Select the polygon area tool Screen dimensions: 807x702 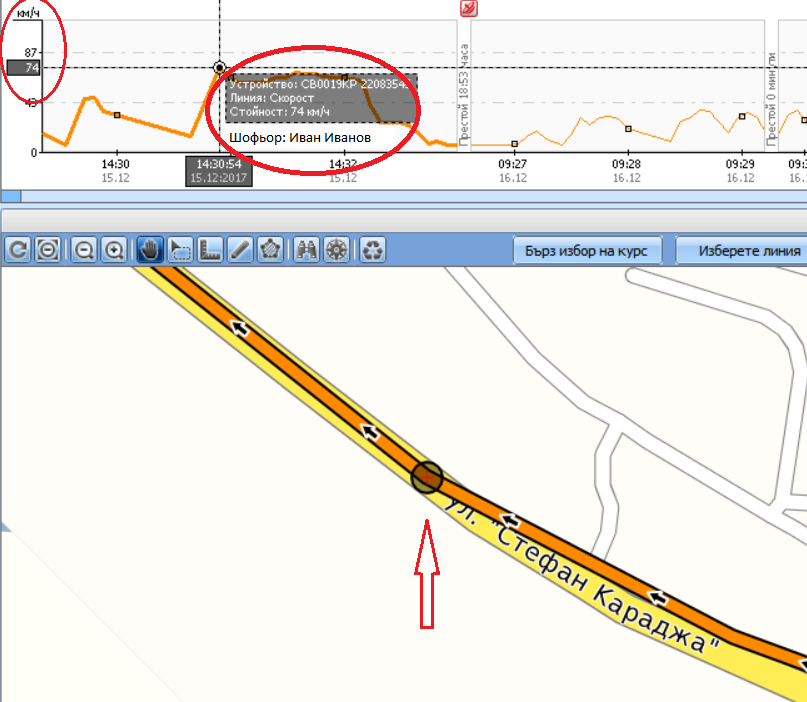(x=270, y=250)
